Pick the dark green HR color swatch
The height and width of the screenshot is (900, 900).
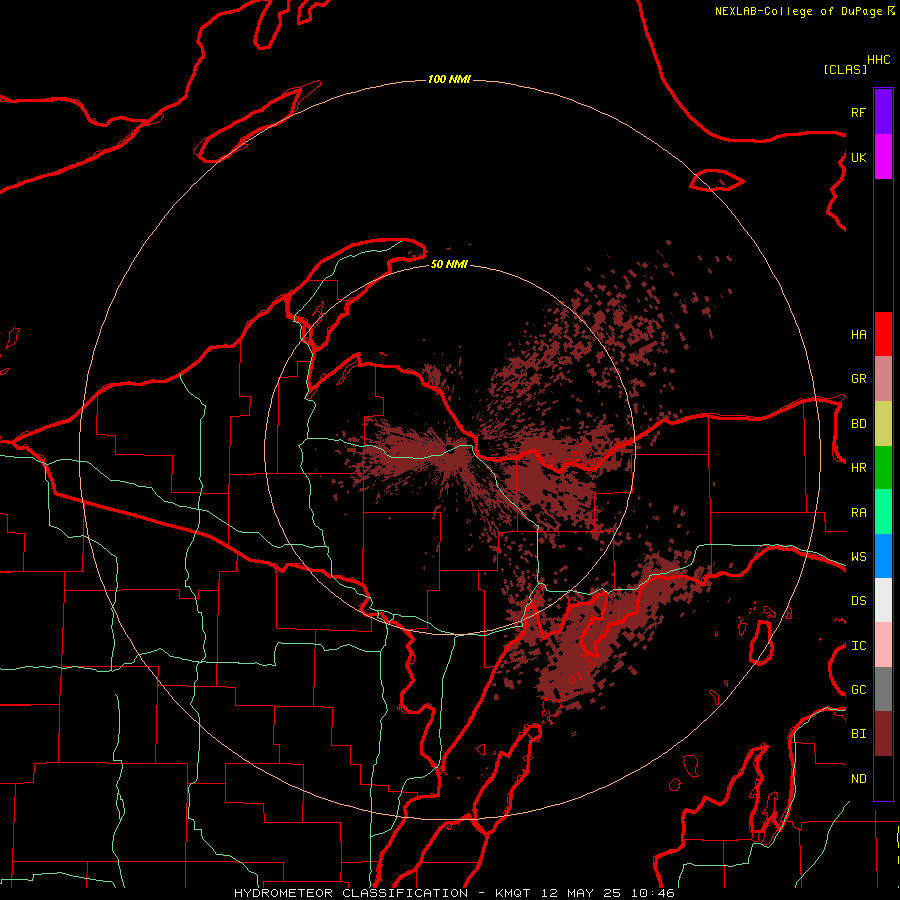[883, 467]
